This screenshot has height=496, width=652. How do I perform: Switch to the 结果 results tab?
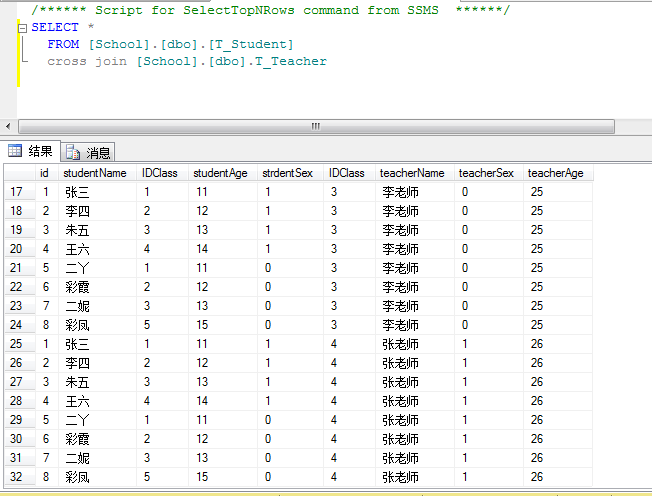(x=30, y=151)
